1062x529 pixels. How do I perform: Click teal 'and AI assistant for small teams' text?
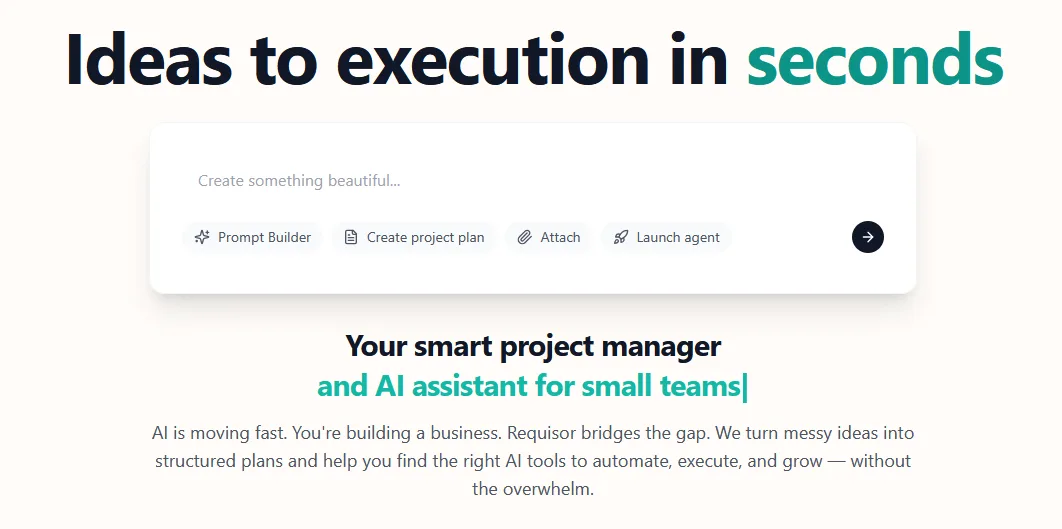(528, 386)
